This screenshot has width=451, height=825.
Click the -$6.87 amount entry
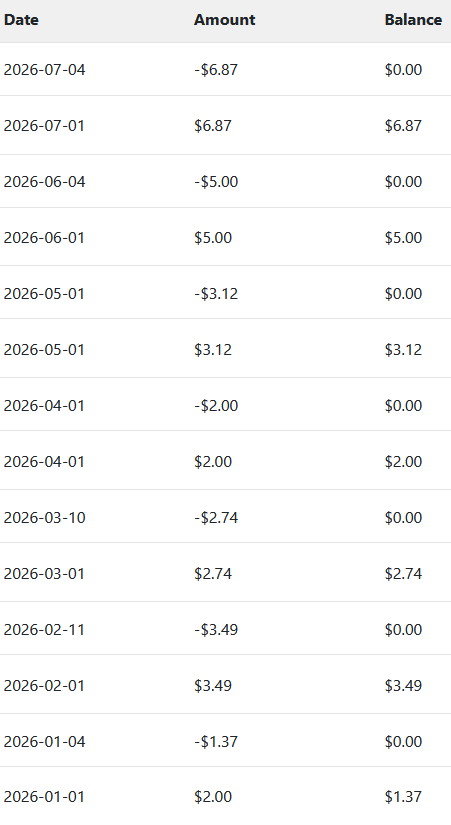click(216, 69)
